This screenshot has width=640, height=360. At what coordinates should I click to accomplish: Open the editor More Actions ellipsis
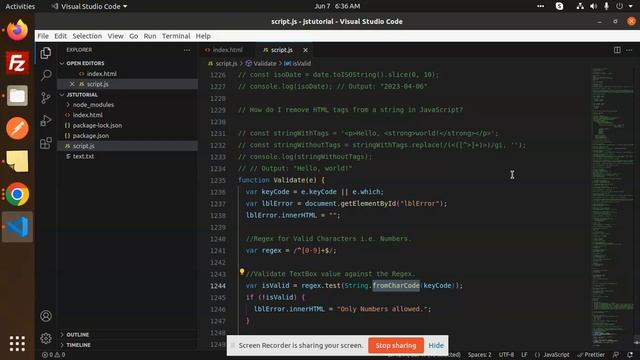click(x=629, y=50)
